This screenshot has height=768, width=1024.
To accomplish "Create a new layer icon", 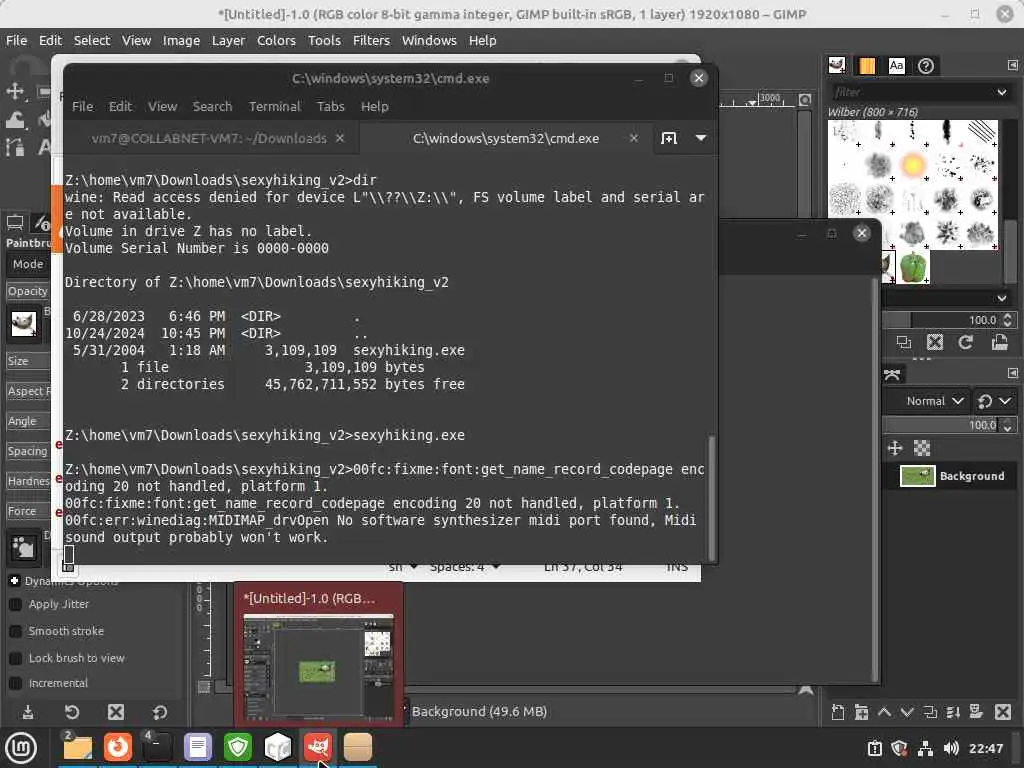I will pos(838,712).
